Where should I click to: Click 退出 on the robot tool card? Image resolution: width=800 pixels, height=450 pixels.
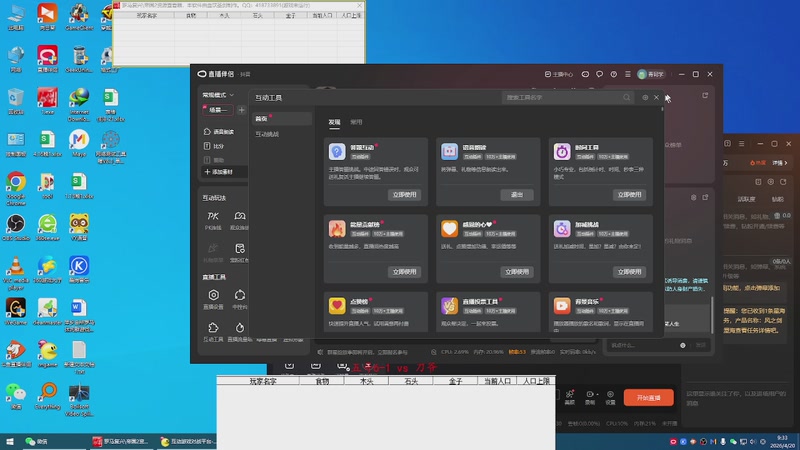517,195
